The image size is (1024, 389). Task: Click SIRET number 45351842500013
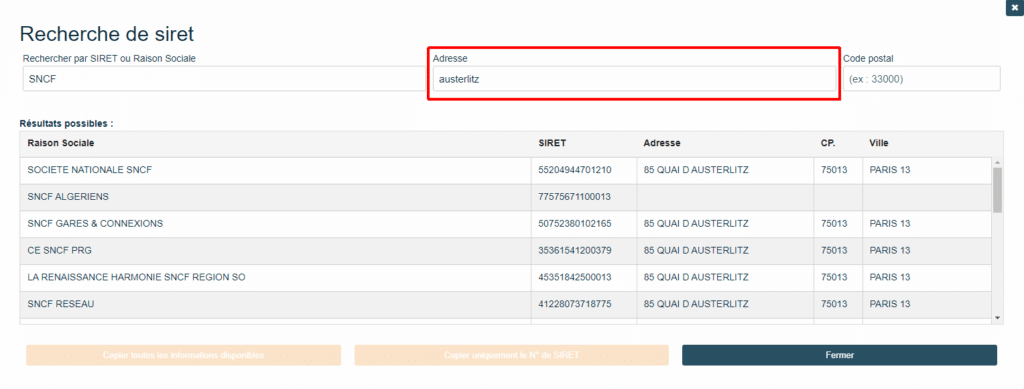(575, 277)
